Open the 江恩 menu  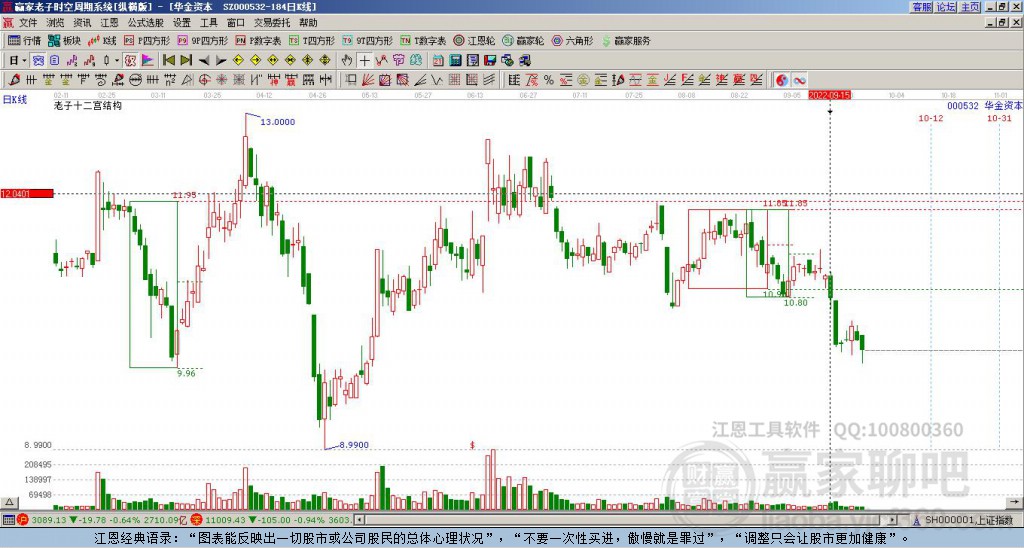[109, 23]
